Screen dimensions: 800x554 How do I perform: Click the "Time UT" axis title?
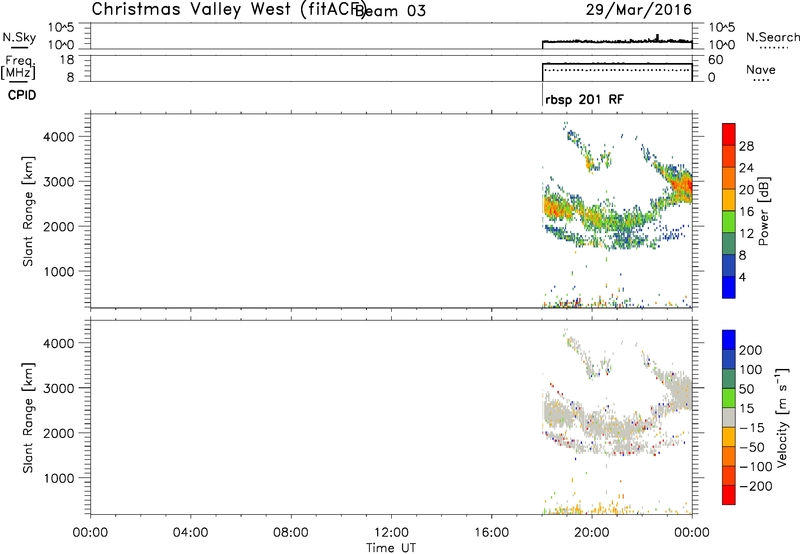pos(391,547)
